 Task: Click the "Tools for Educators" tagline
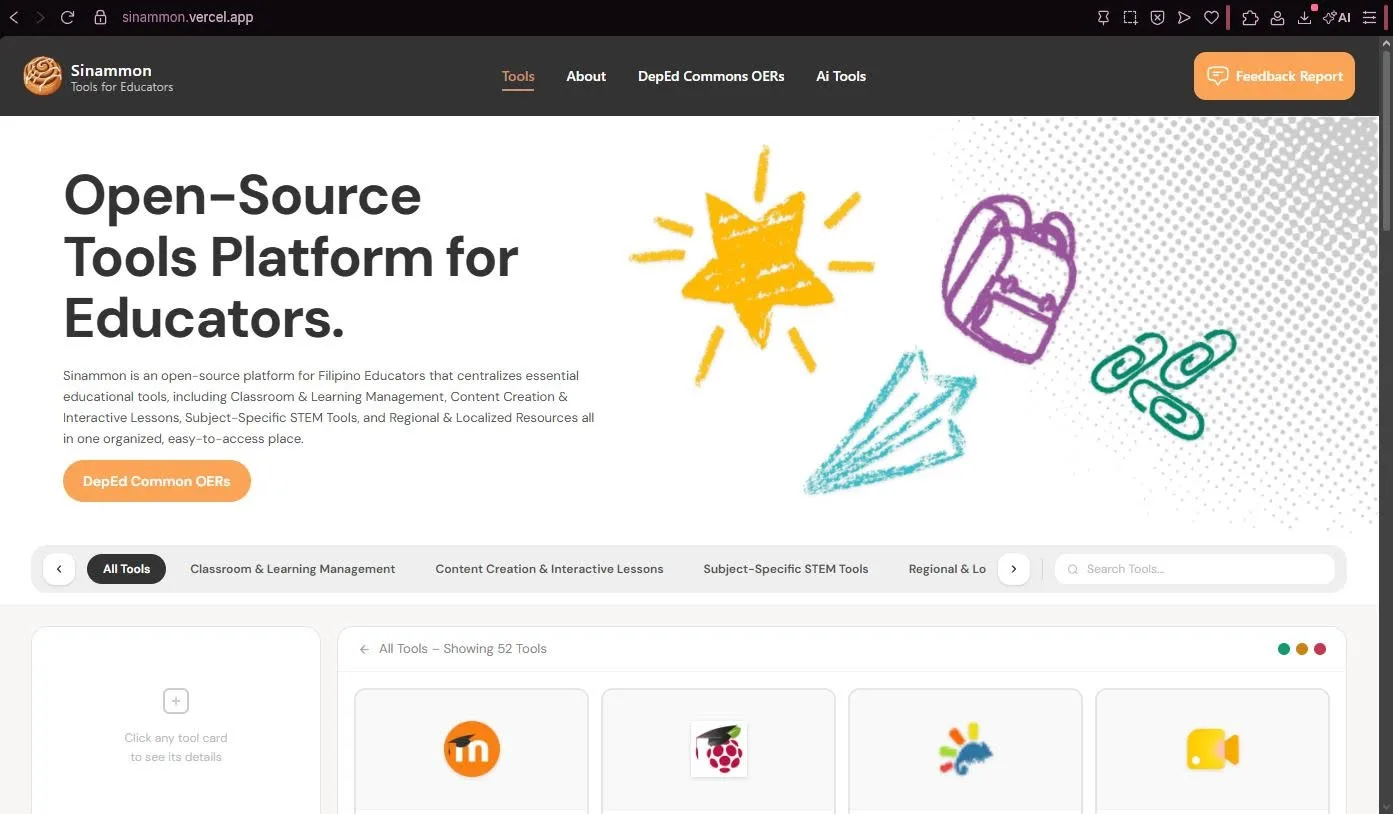(122, 87)
